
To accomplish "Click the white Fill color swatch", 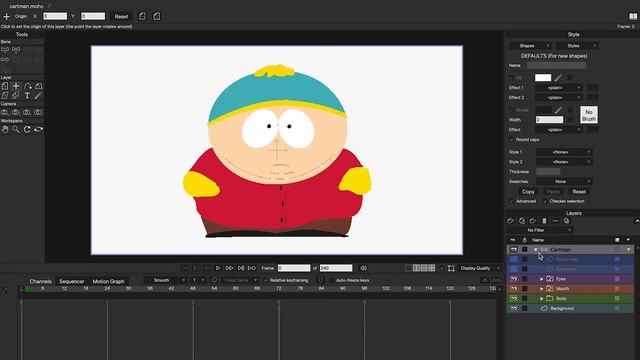I will pyautogui.click(x=543, y=78).
